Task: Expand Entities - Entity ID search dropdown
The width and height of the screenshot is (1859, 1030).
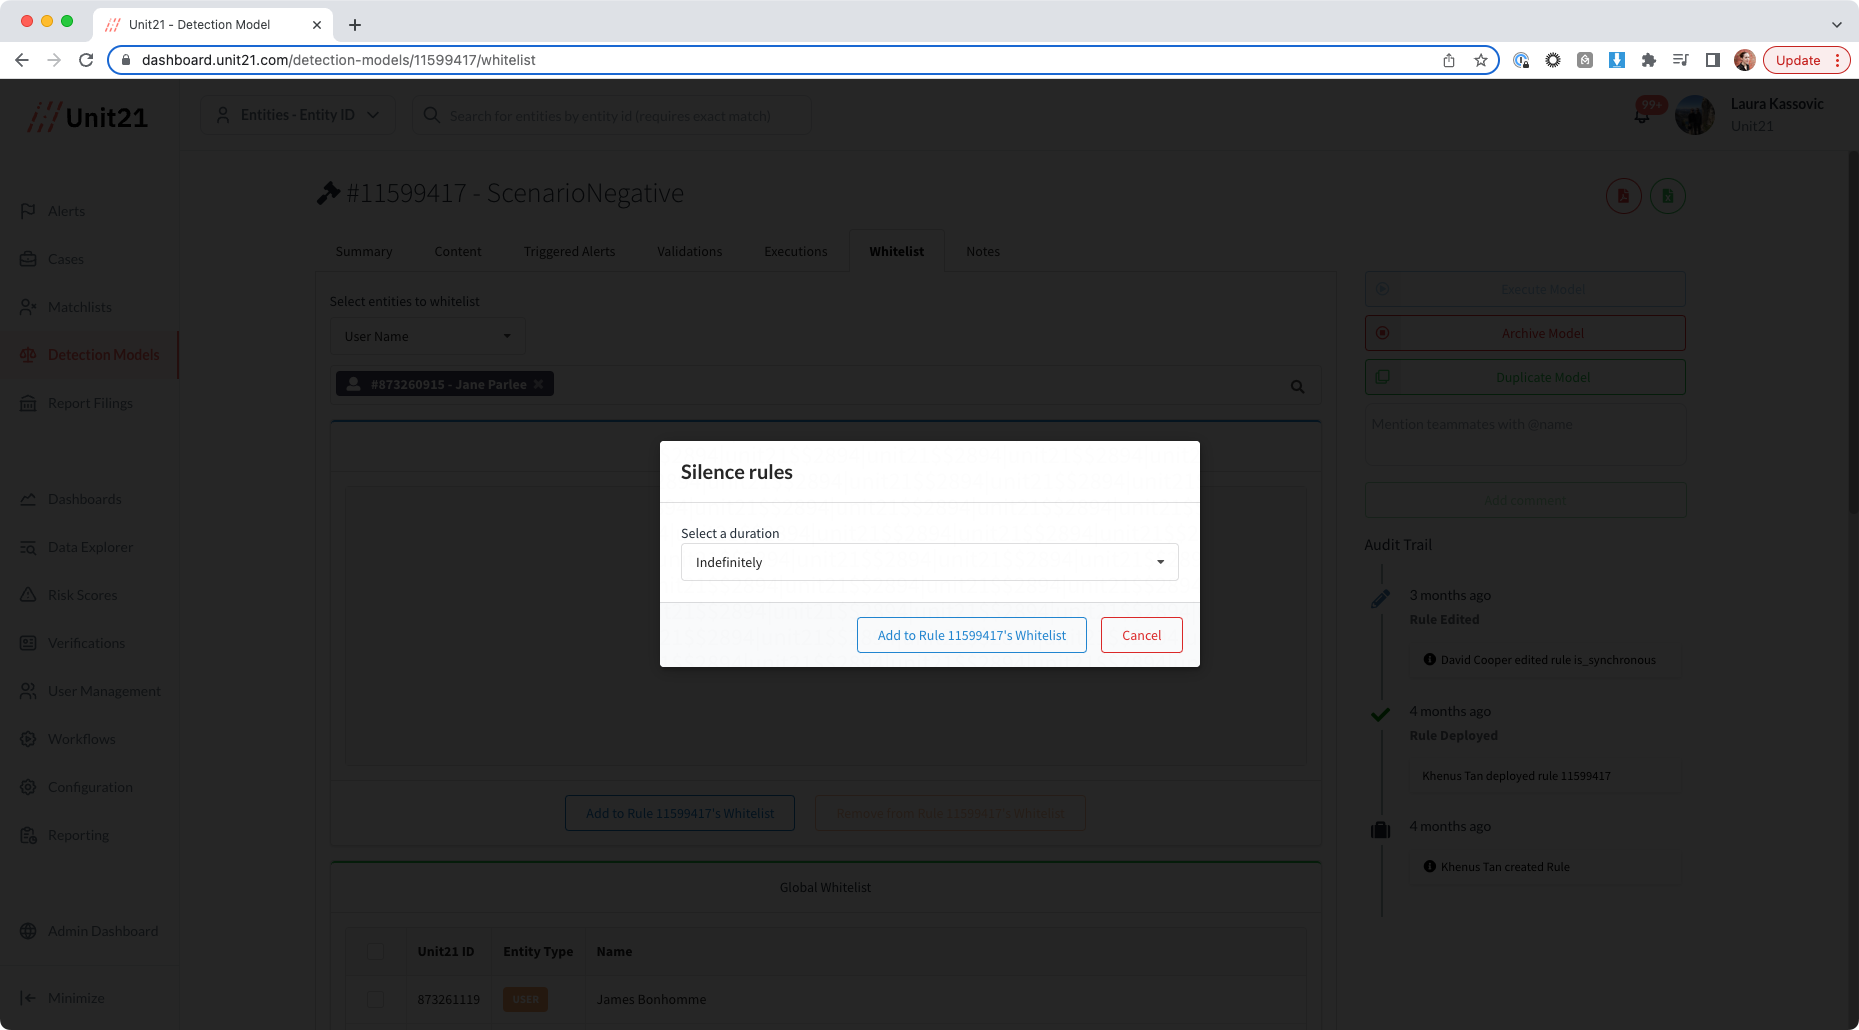Action: 298,115
